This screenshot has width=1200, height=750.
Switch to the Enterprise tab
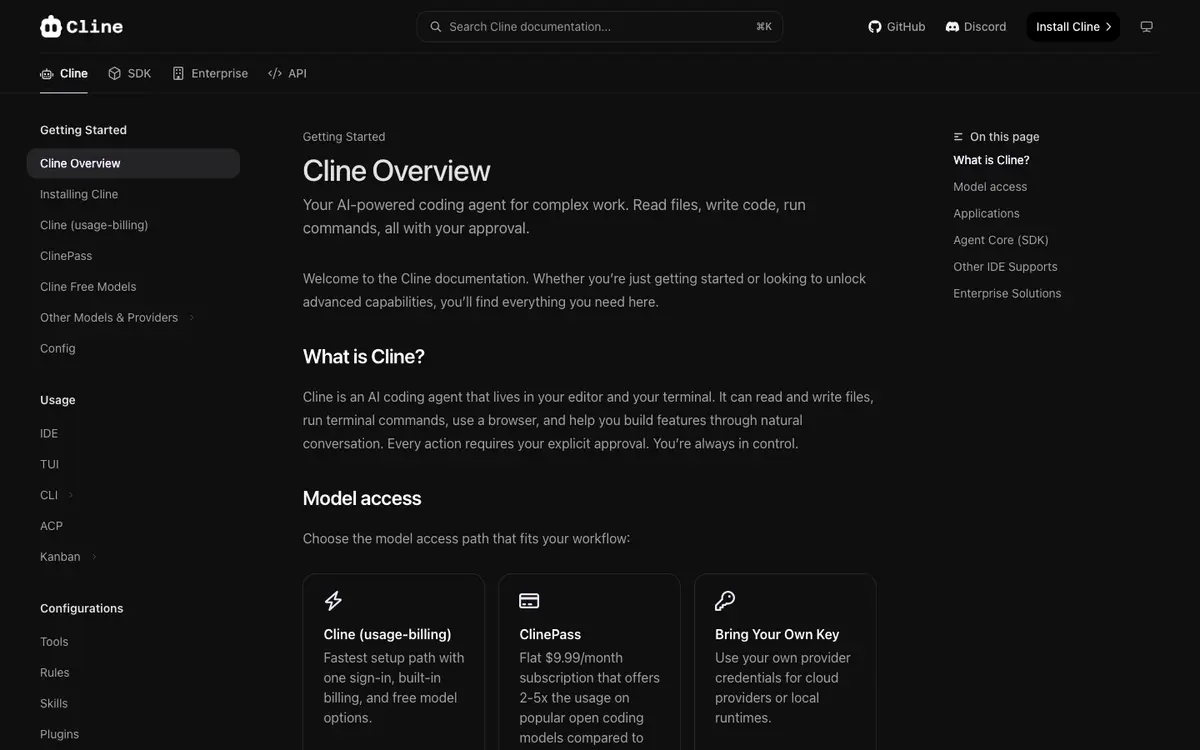210,74
